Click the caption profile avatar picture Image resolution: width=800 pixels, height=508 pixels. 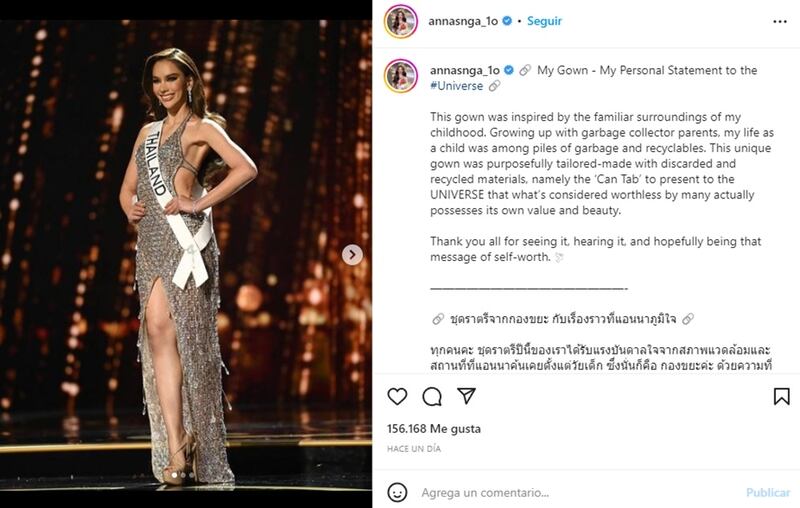[401, 75]
